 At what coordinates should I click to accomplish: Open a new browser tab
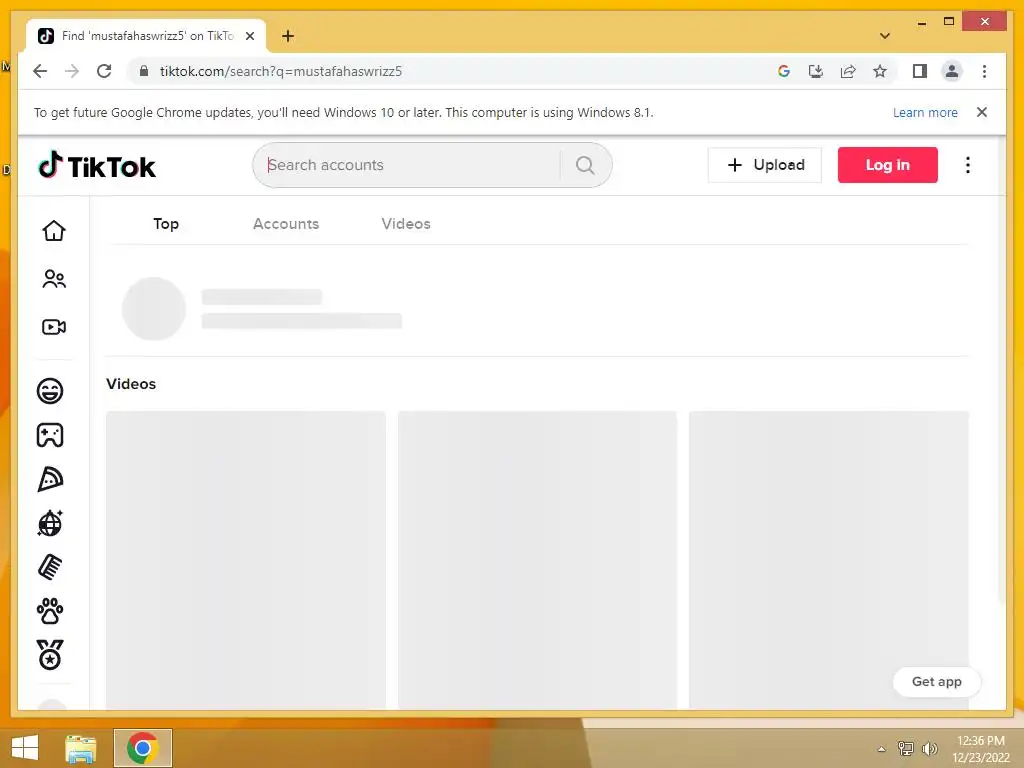pos(288,36)
